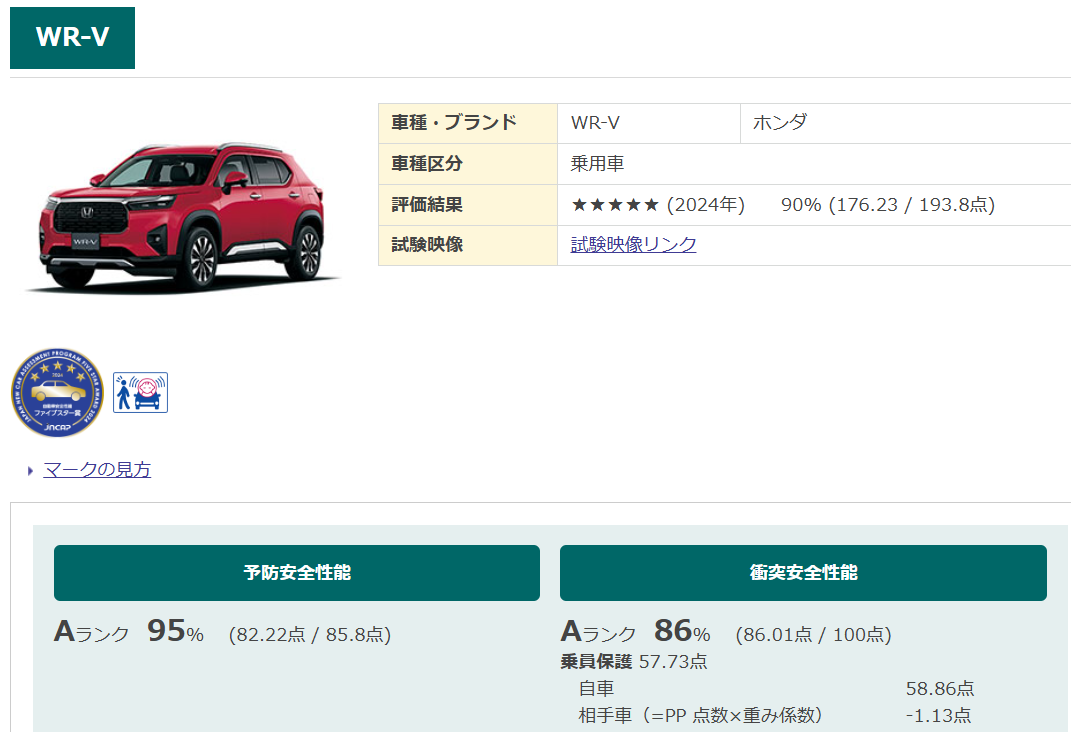Click the 乗用車 value cell

[x=814, y=164]
